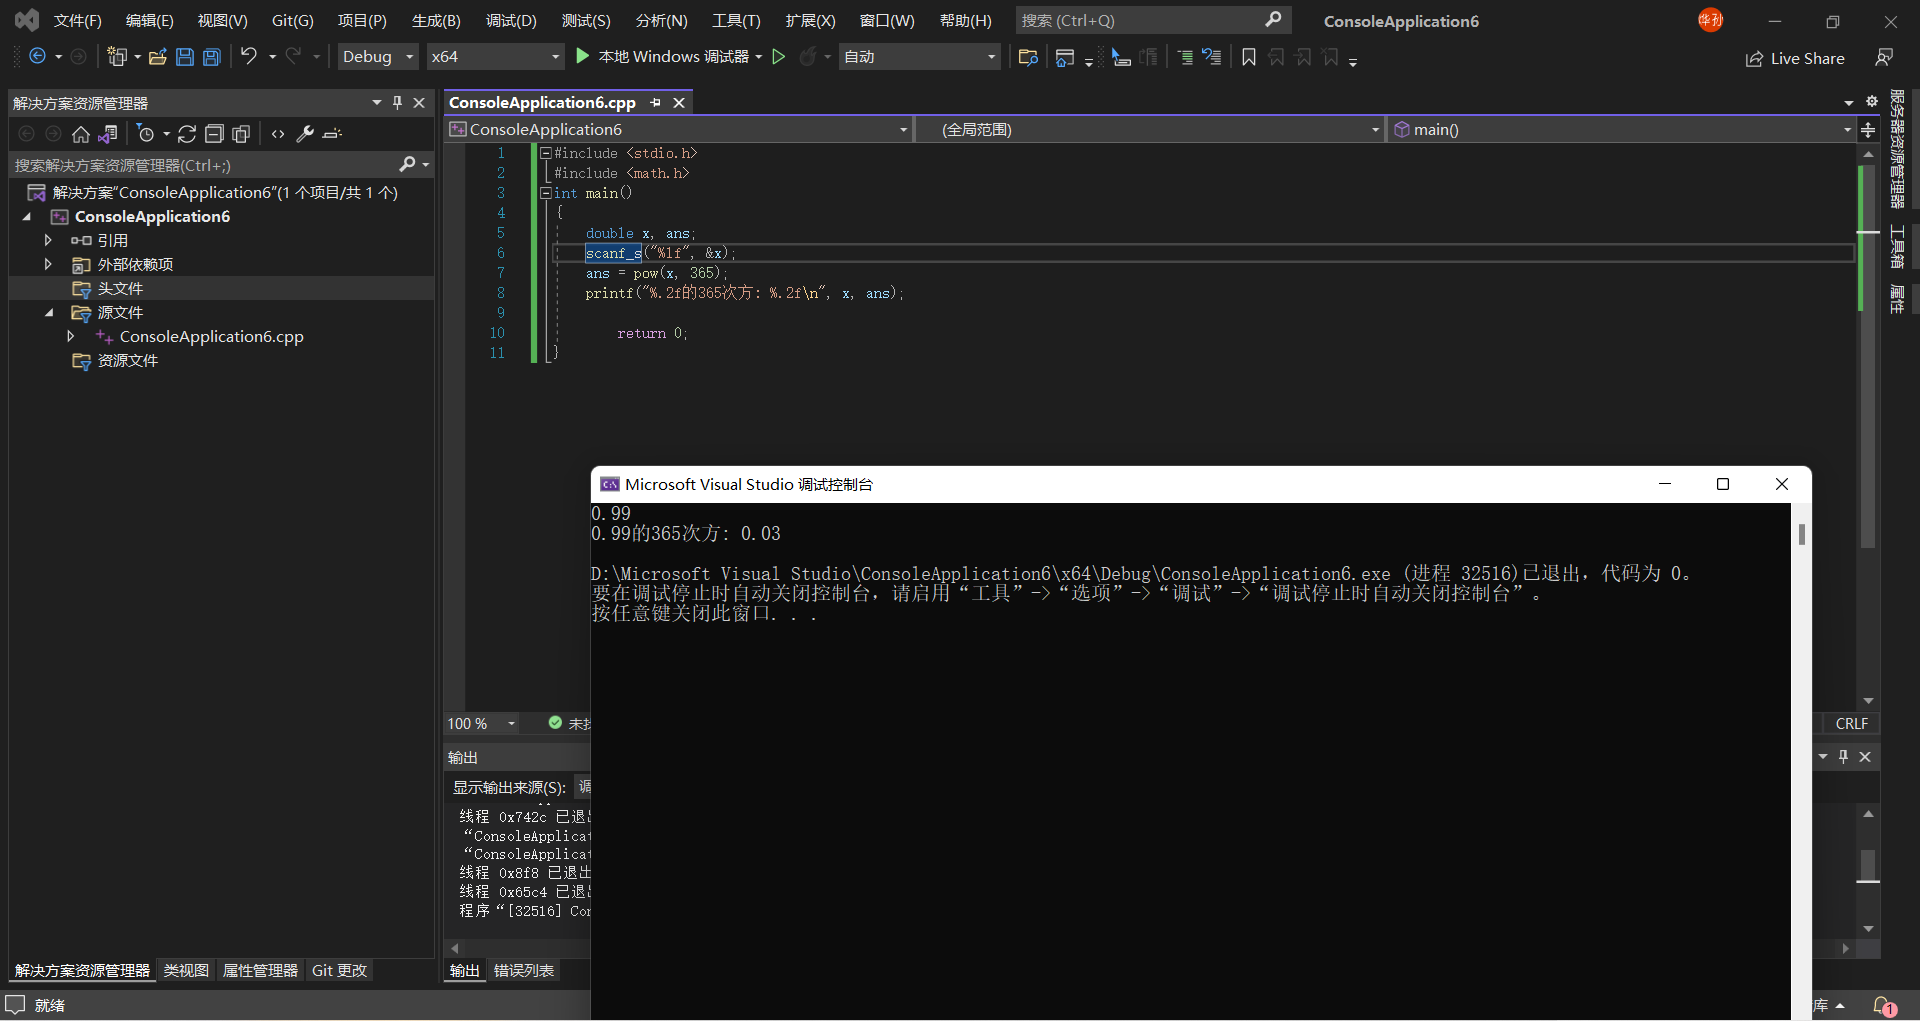Viewport: 1920px width, 1021px height.
Task: Open properties with the wrench icon
Action: [x=306, y=134]
